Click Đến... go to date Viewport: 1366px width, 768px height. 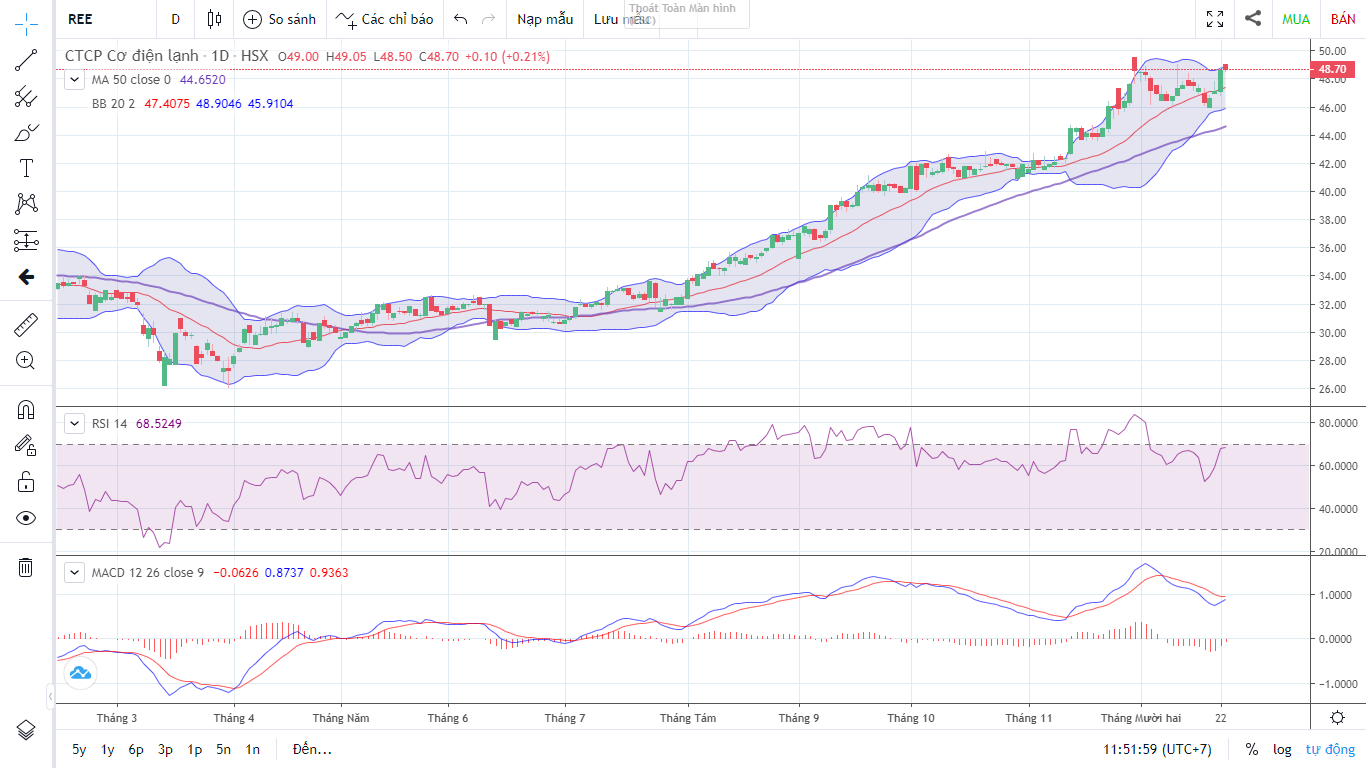pyautogui.click(x=312, y=749)
